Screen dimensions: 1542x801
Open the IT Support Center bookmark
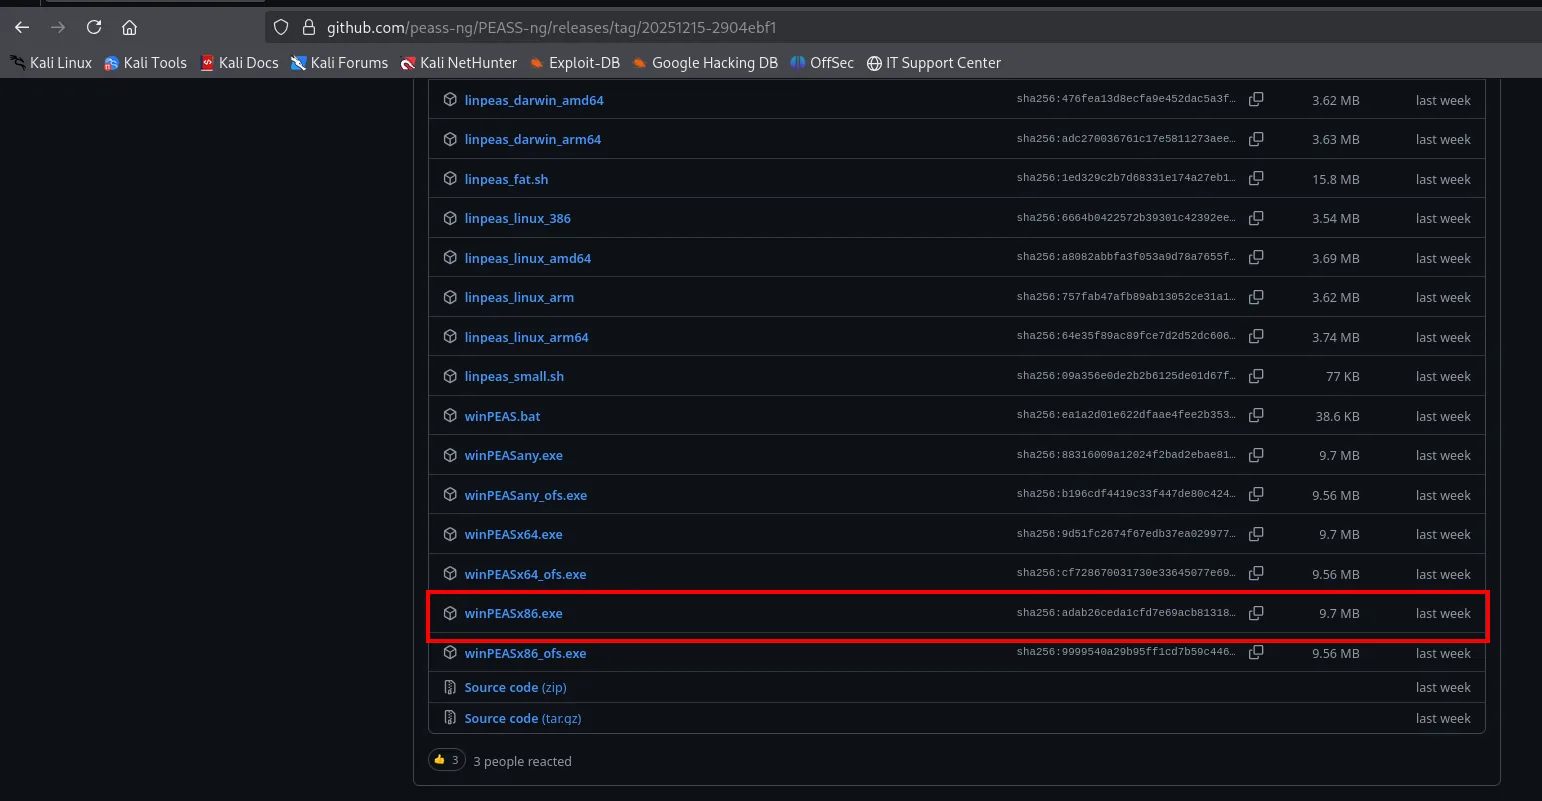point(934,63)
